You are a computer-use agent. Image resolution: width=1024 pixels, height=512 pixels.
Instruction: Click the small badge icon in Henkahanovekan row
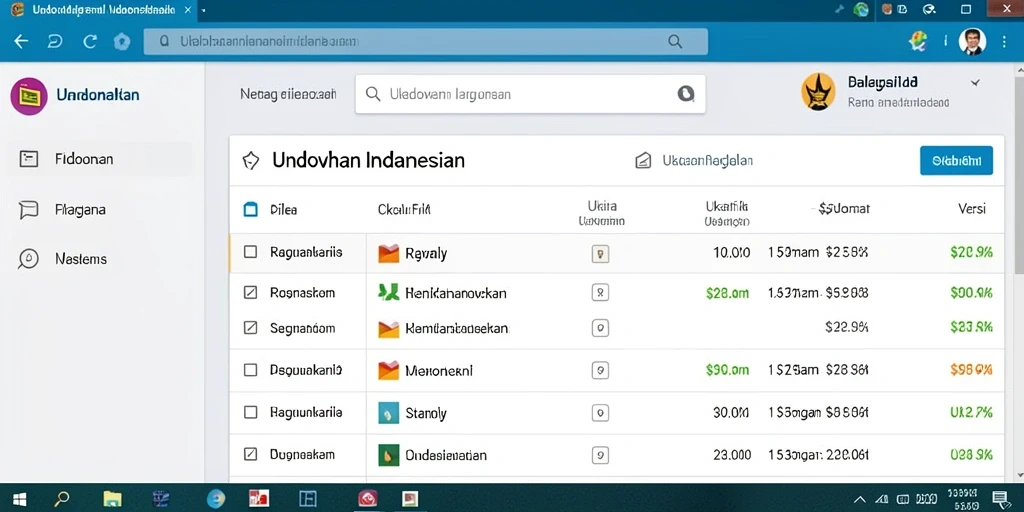[x=600, y=293]
